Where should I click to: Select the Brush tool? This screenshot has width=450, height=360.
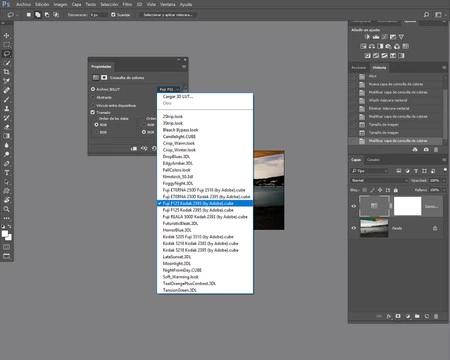click(x=6, y=99)
